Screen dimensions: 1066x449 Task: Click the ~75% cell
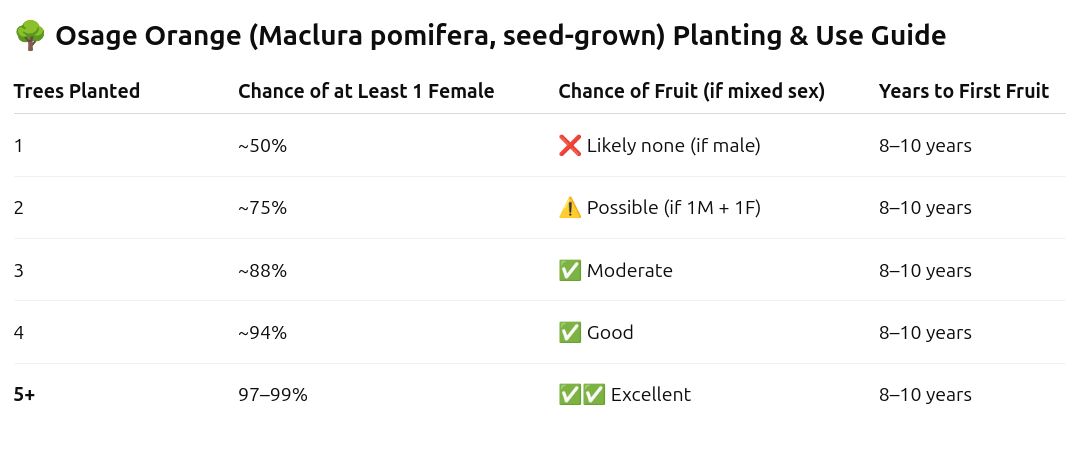coord(262,207)
